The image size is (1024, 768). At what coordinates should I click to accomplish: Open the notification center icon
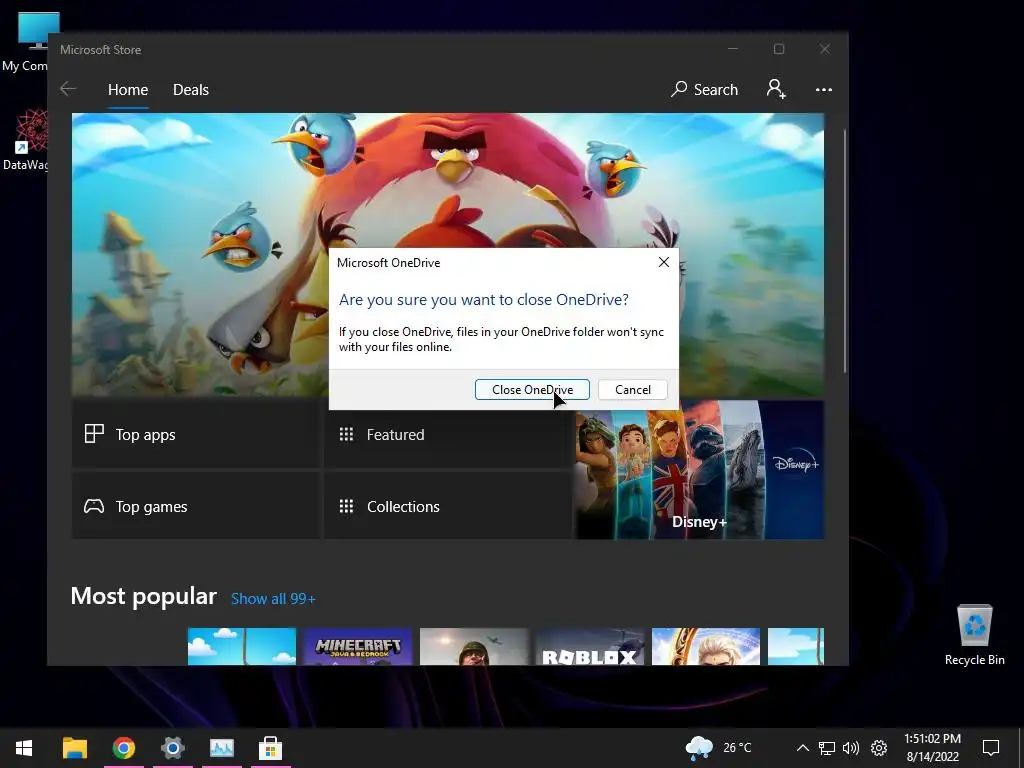pos(991,748)
